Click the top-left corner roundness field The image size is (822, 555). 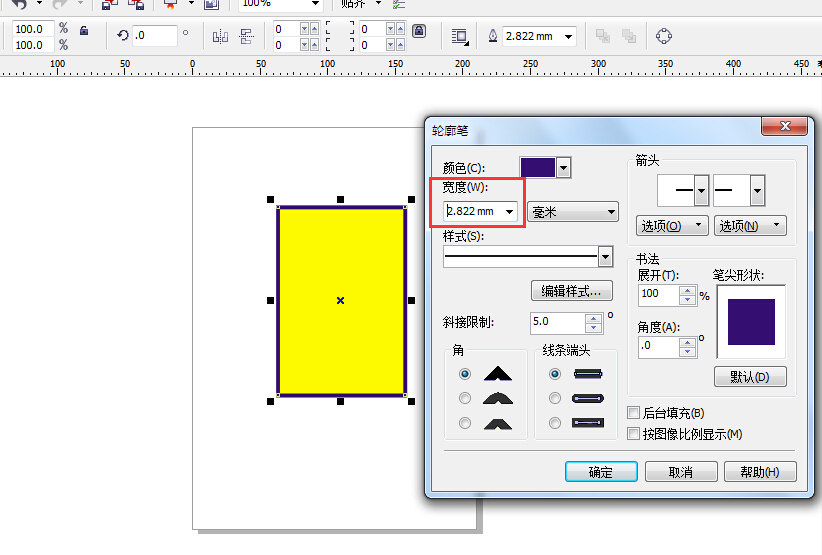(x=286, y=29)
